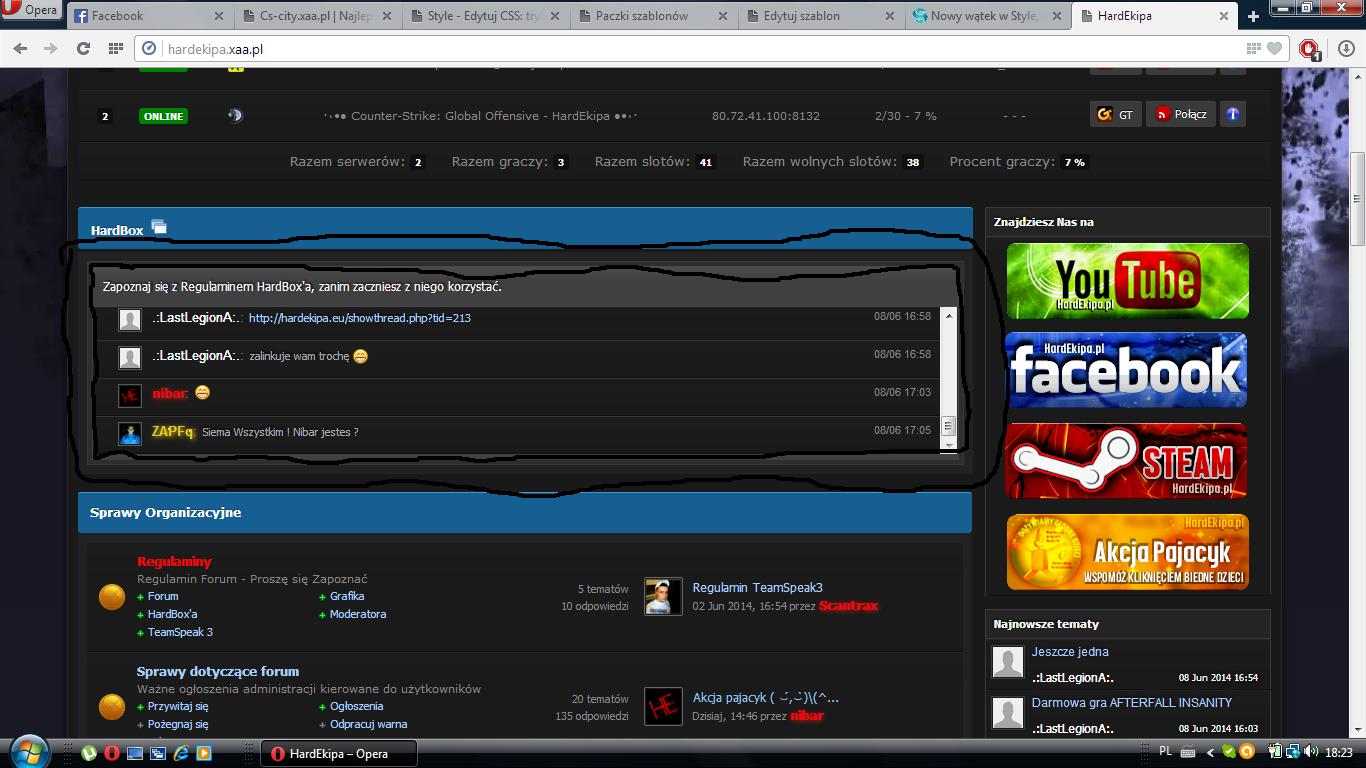This screenshot has height=768, width=1366.
Task: Open a new browser tab
Action: coord(1254,16)
